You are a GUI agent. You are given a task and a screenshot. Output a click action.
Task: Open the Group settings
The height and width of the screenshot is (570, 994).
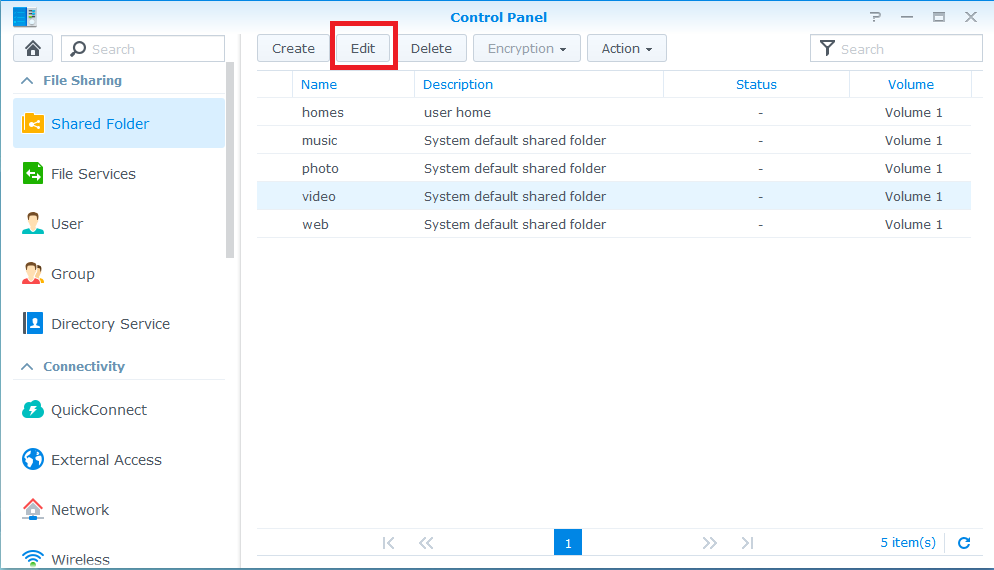(73, 274)
